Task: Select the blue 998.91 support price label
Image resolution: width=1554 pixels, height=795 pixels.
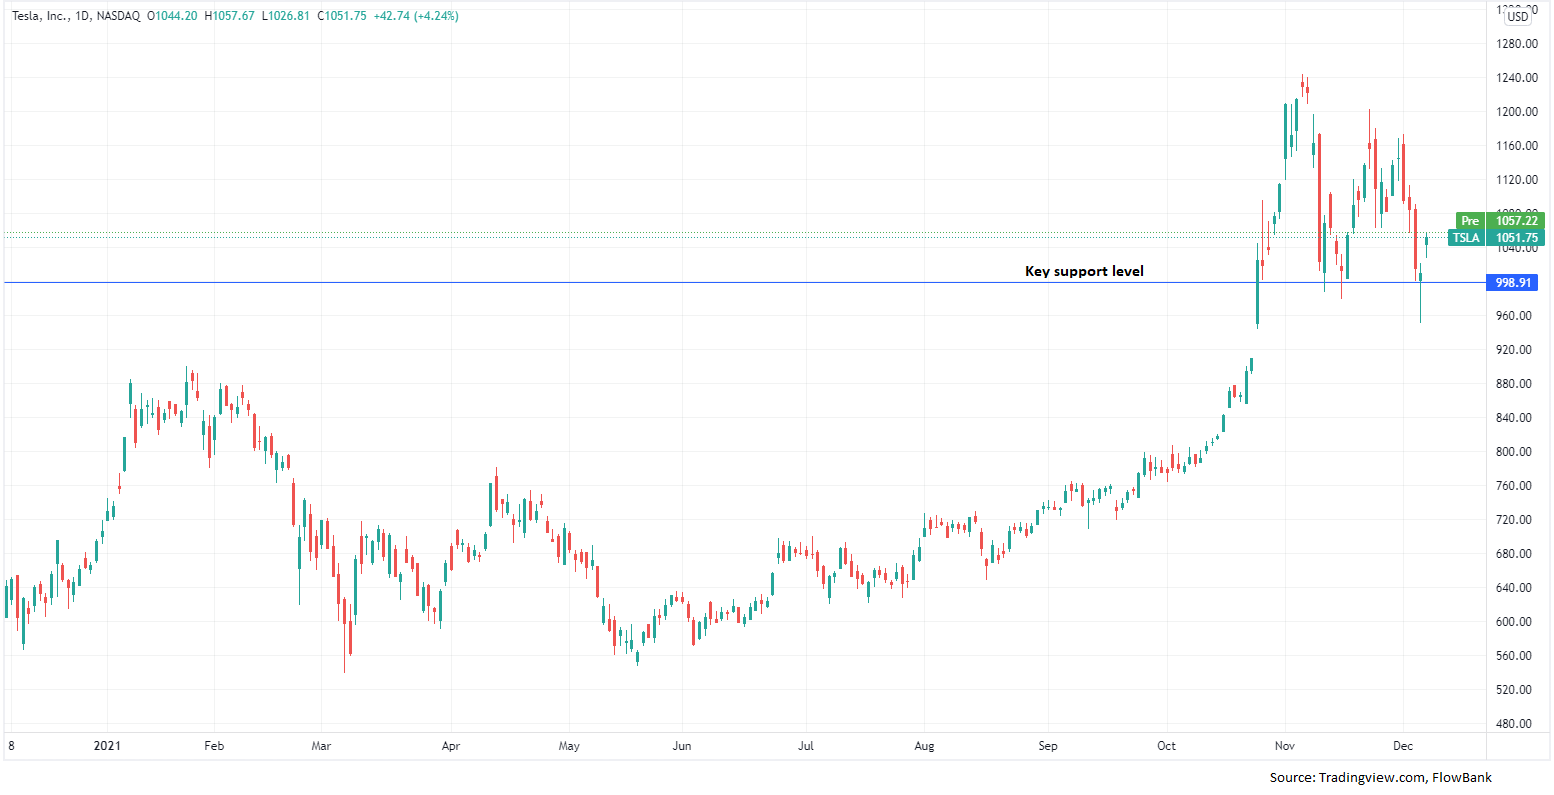Action: tap(1514, 283)
